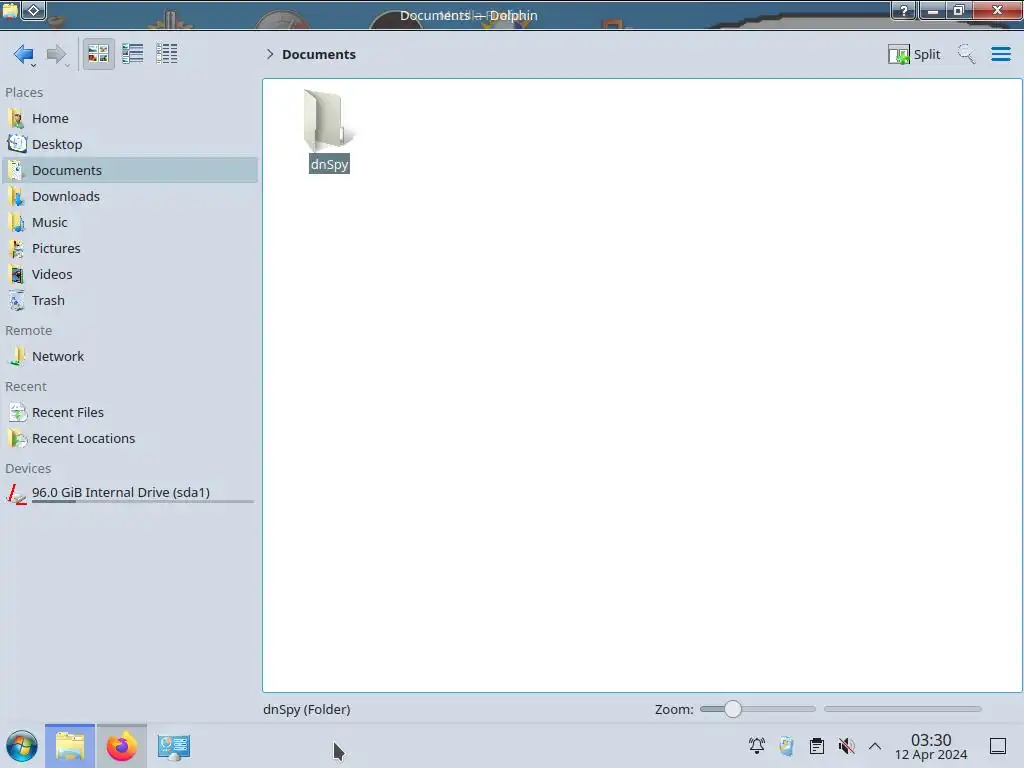
Task: Open Home in Places
Action: coord(129,118)
